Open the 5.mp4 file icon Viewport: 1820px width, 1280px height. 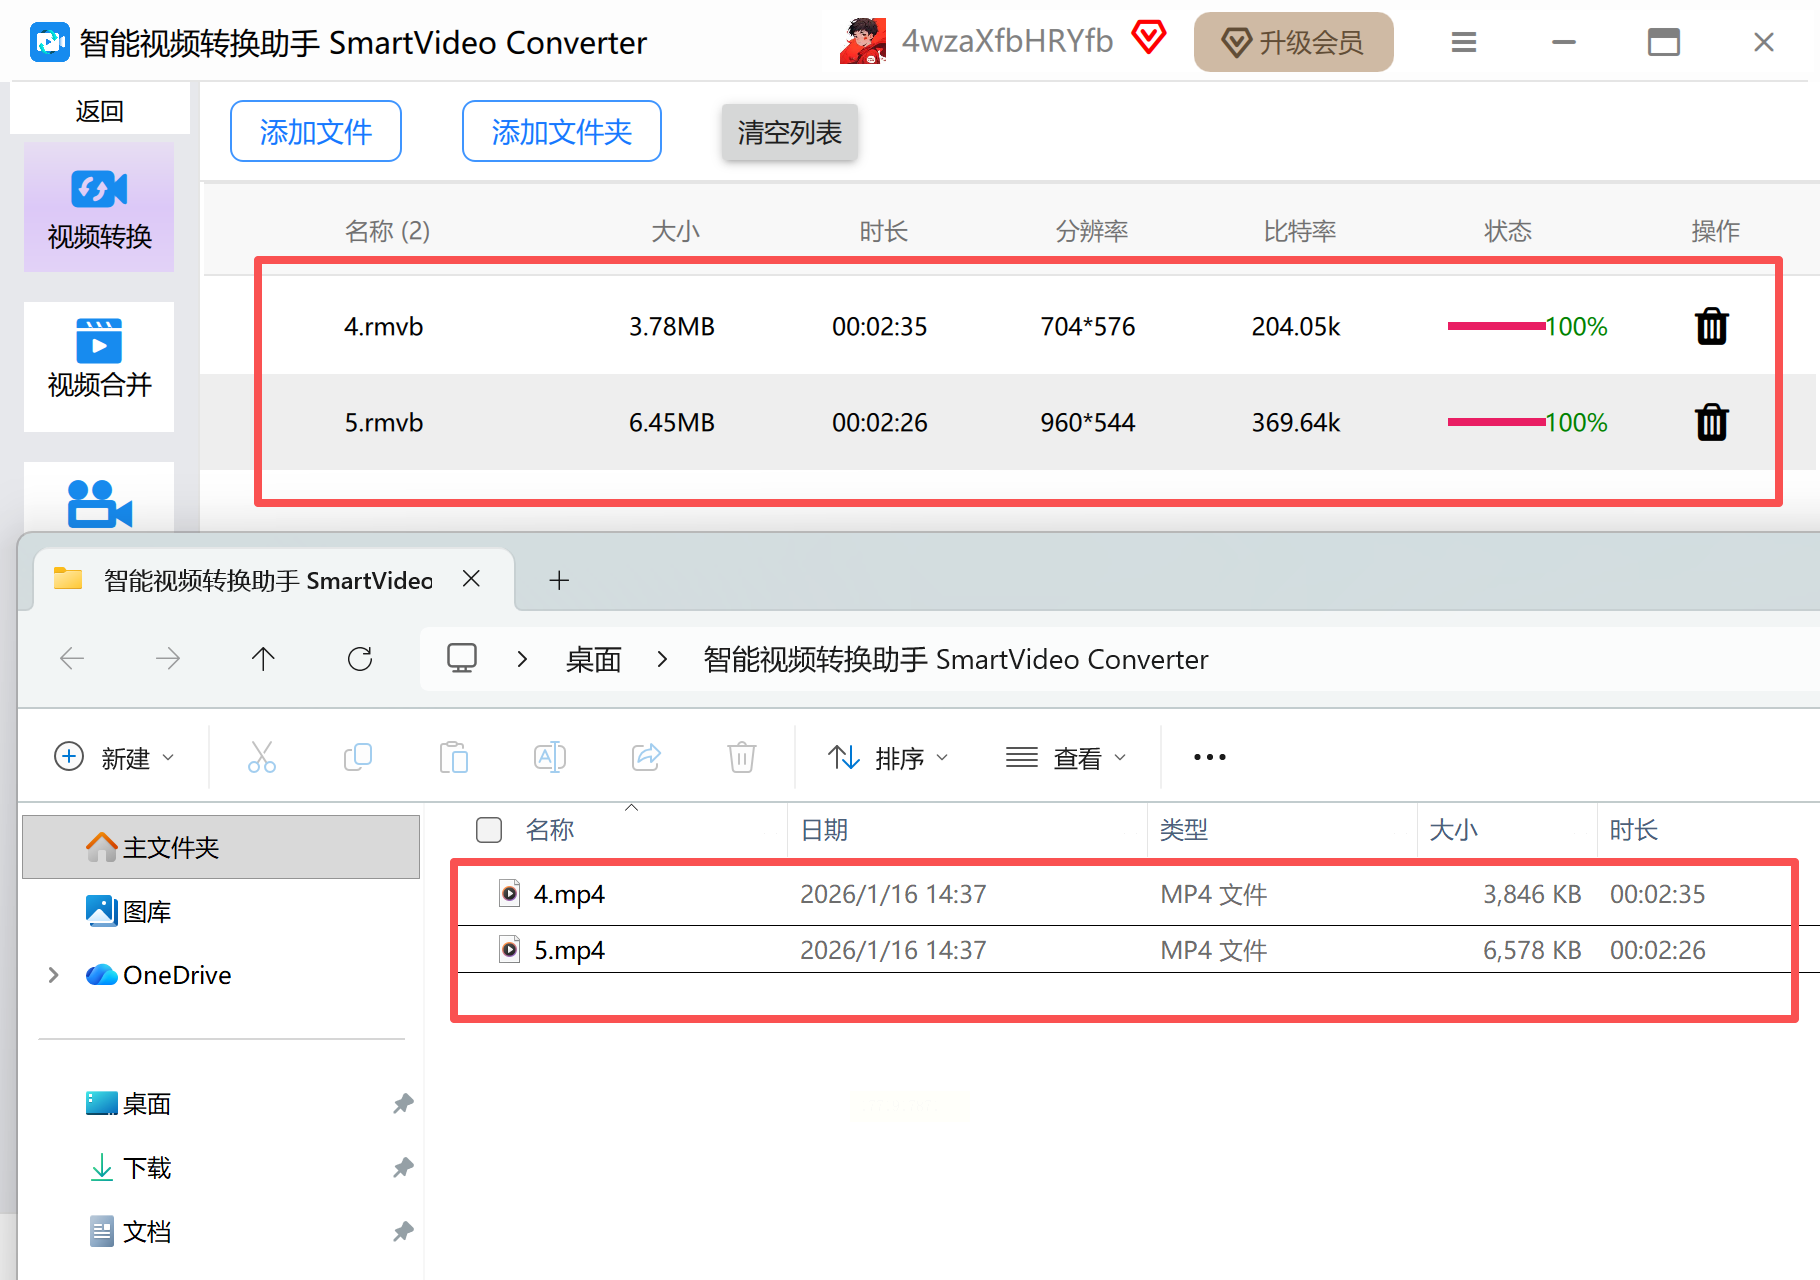510,949
